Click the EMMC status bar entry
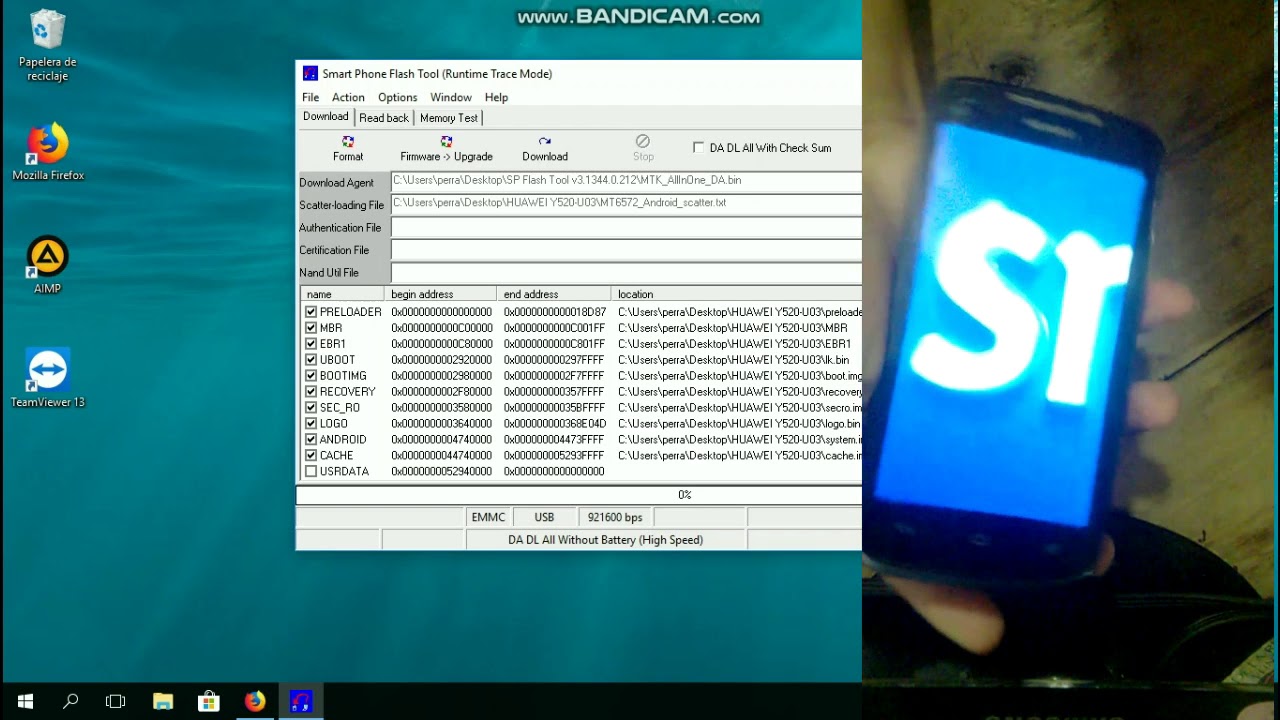1280x720 pixels. [x=488, y=517]
